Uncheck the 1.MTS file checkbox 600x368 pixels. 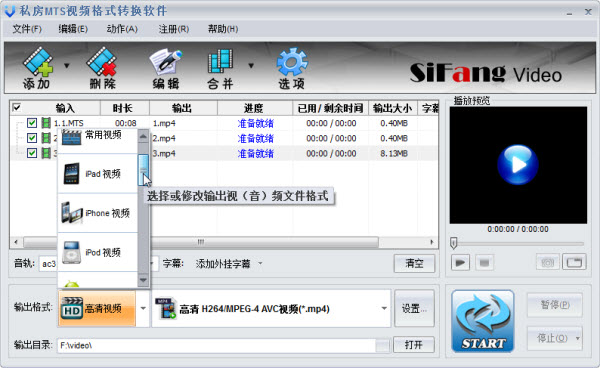[x=32, y=123]
